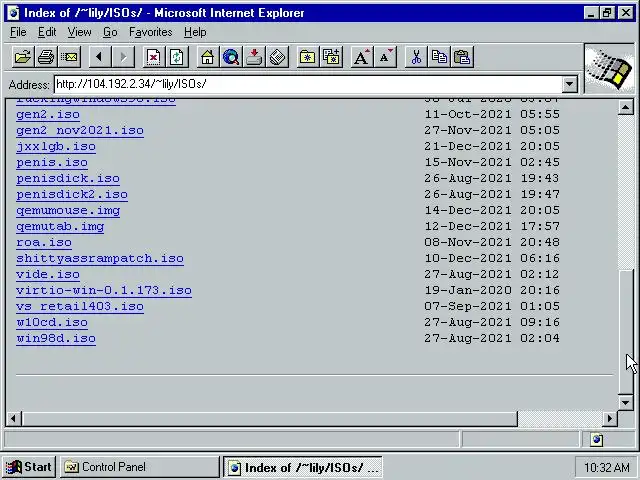Open the View menu
The width and height of the screenshot is (640, 480).
(79, 32)
